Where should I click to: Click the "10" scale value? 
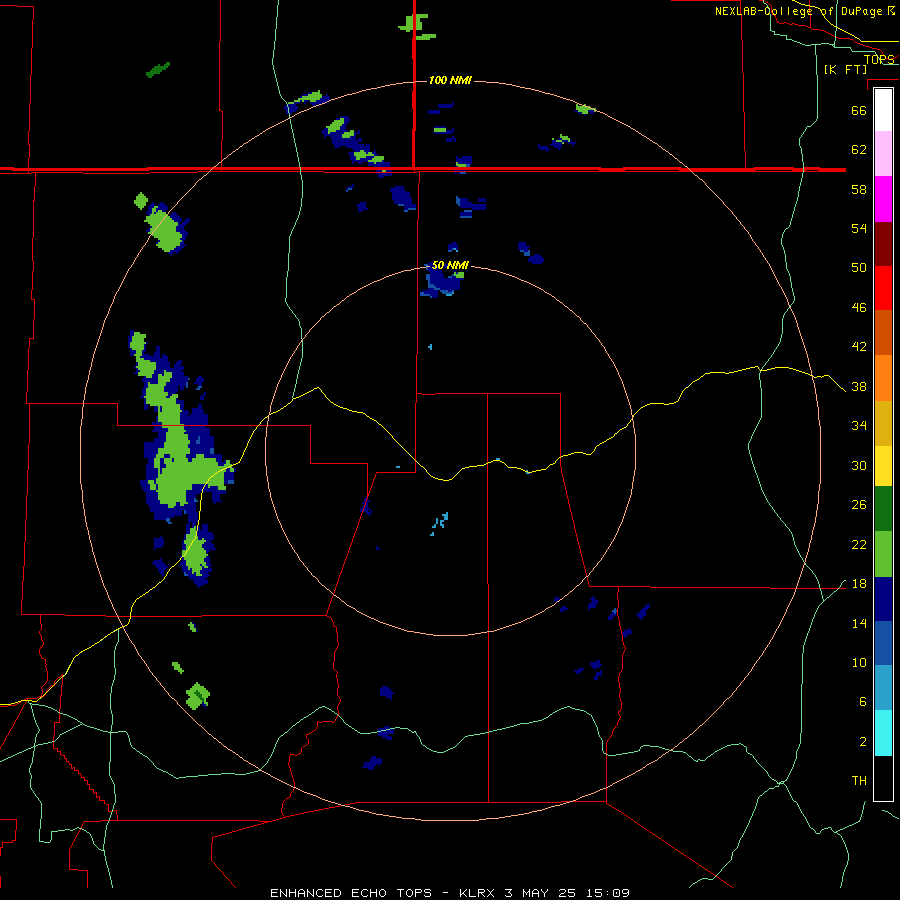[x=859, y=663]
